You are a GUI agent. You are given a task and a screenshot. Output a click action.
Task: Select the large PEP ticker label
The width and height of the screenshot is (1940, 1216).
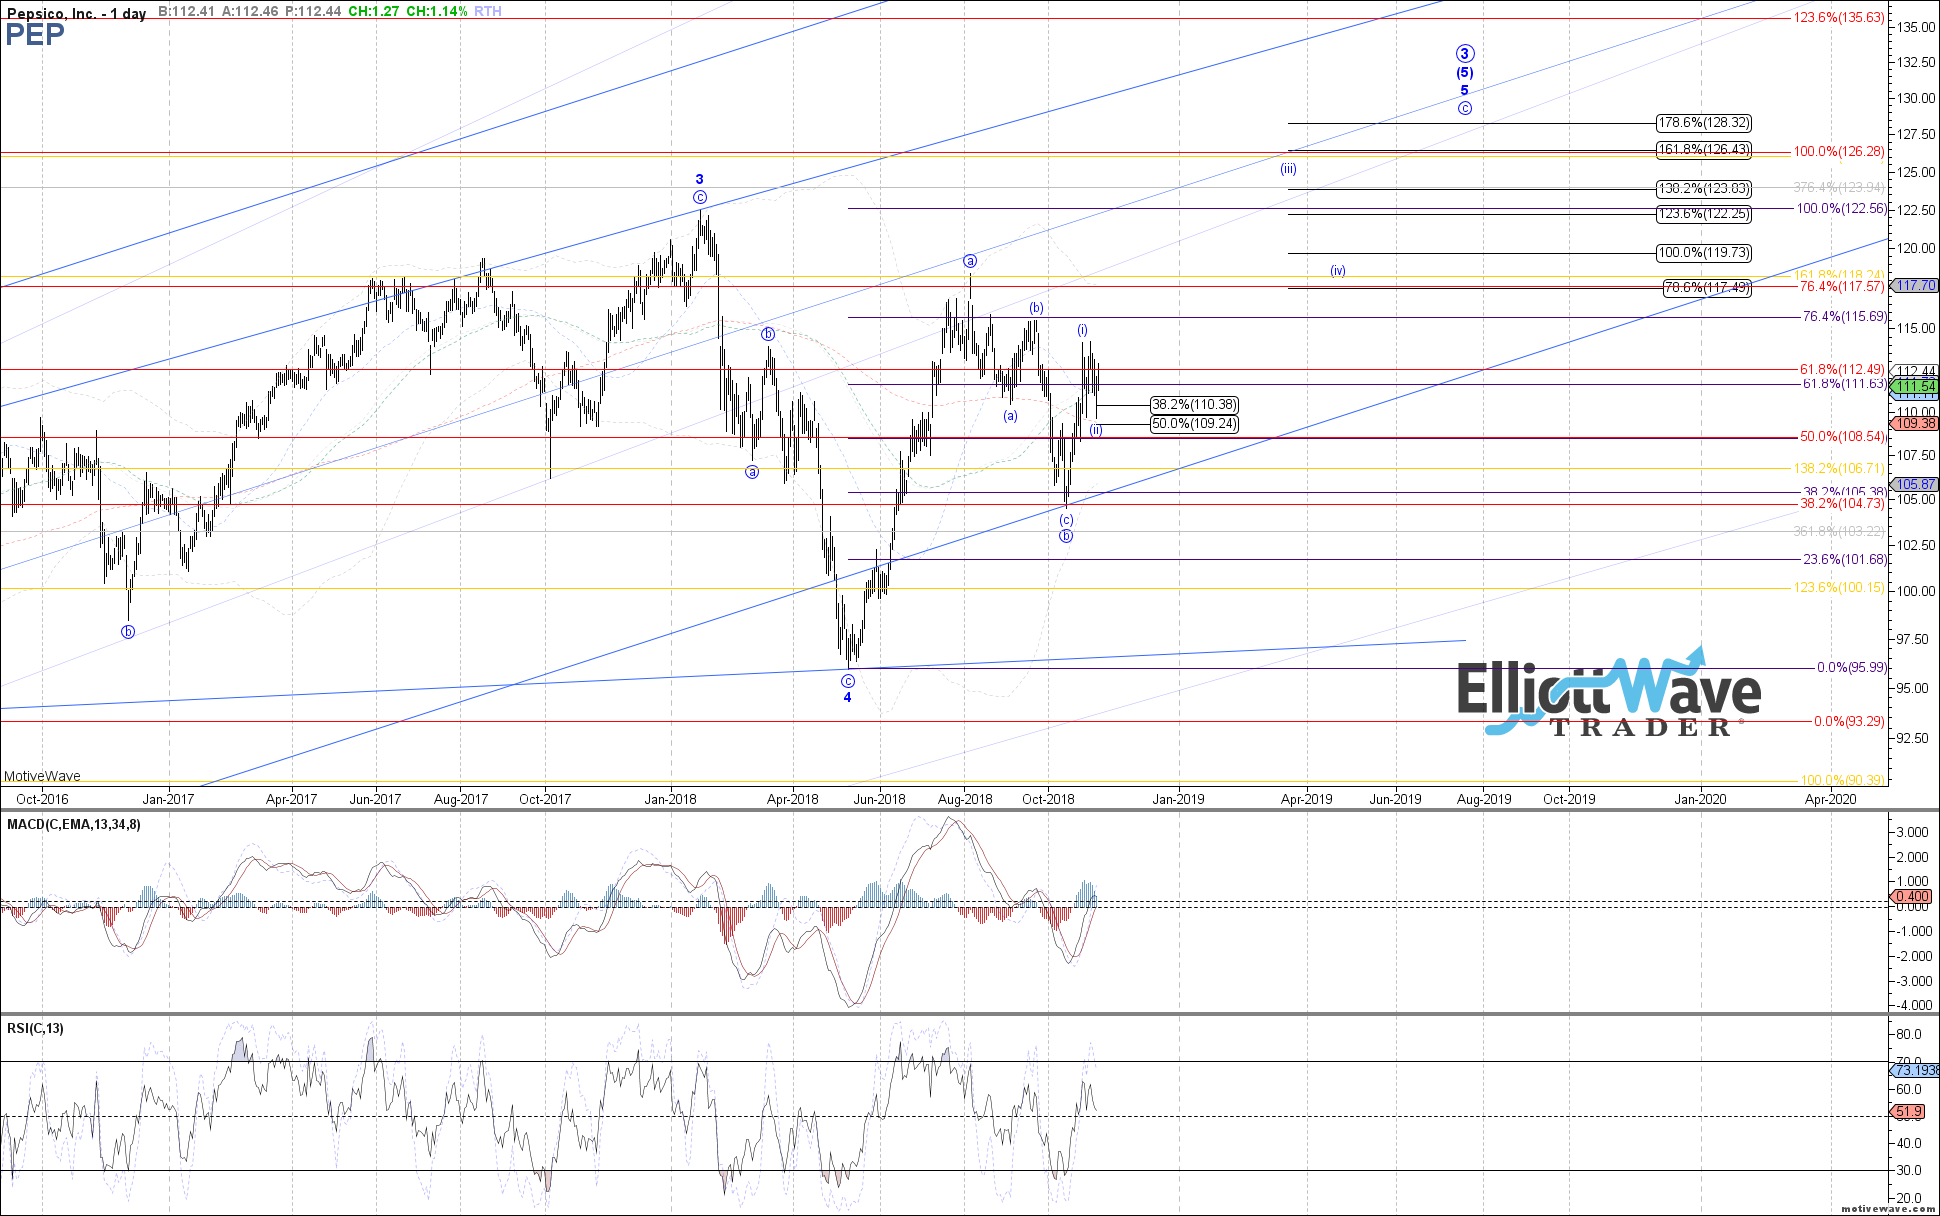click(35, 34)
